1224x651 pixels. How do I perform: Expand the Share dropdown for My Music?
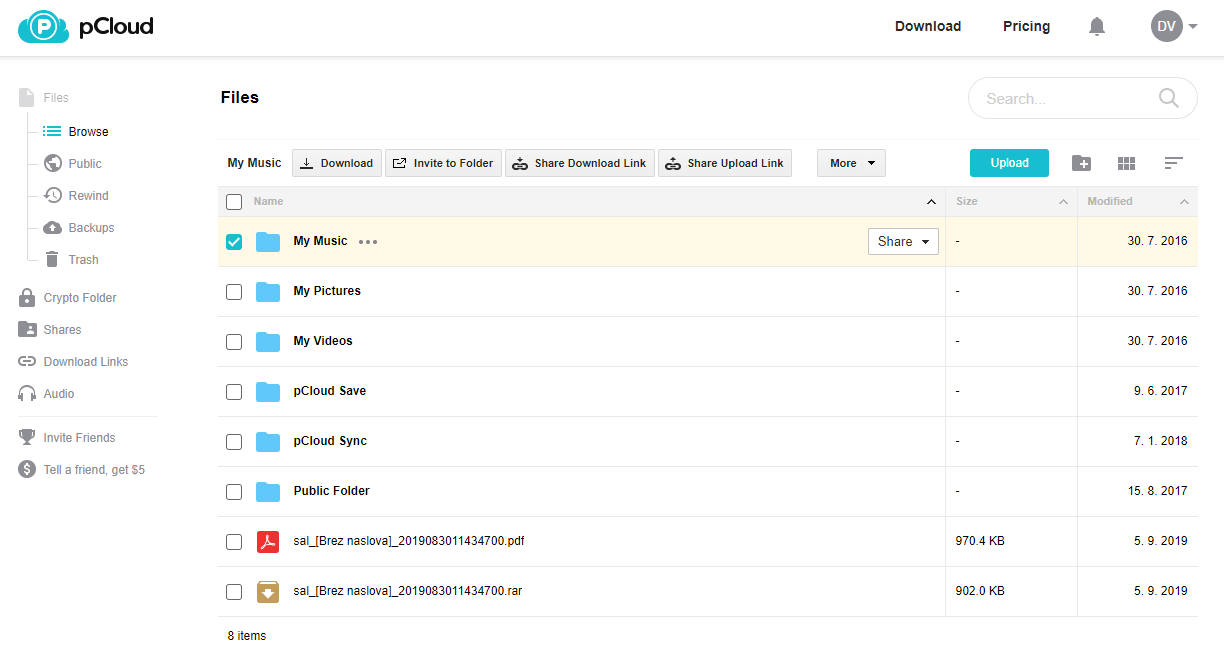903,241
